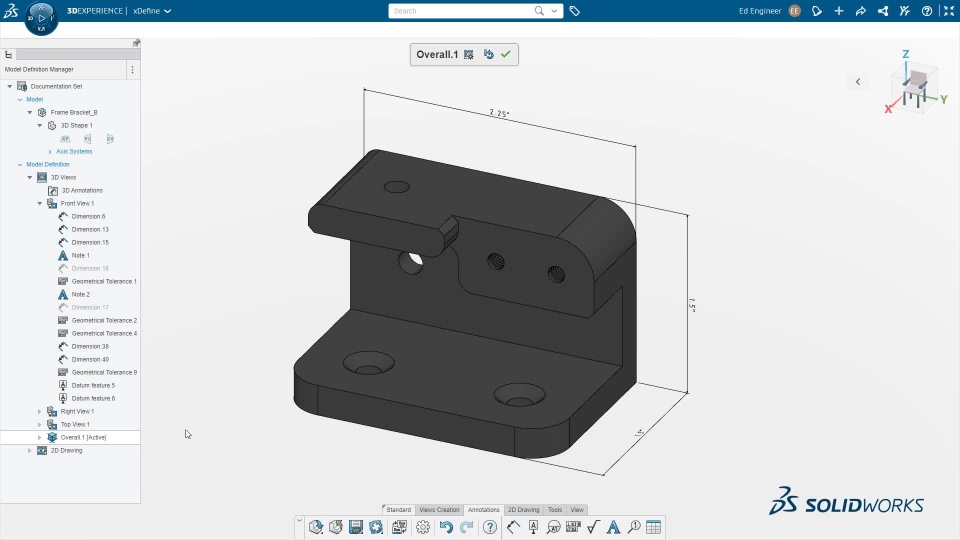Image resolution: width=960 pixels, height=540 pixels.
Task: Click the Update refresh icon in toolbar
Action: coord(376,527)
